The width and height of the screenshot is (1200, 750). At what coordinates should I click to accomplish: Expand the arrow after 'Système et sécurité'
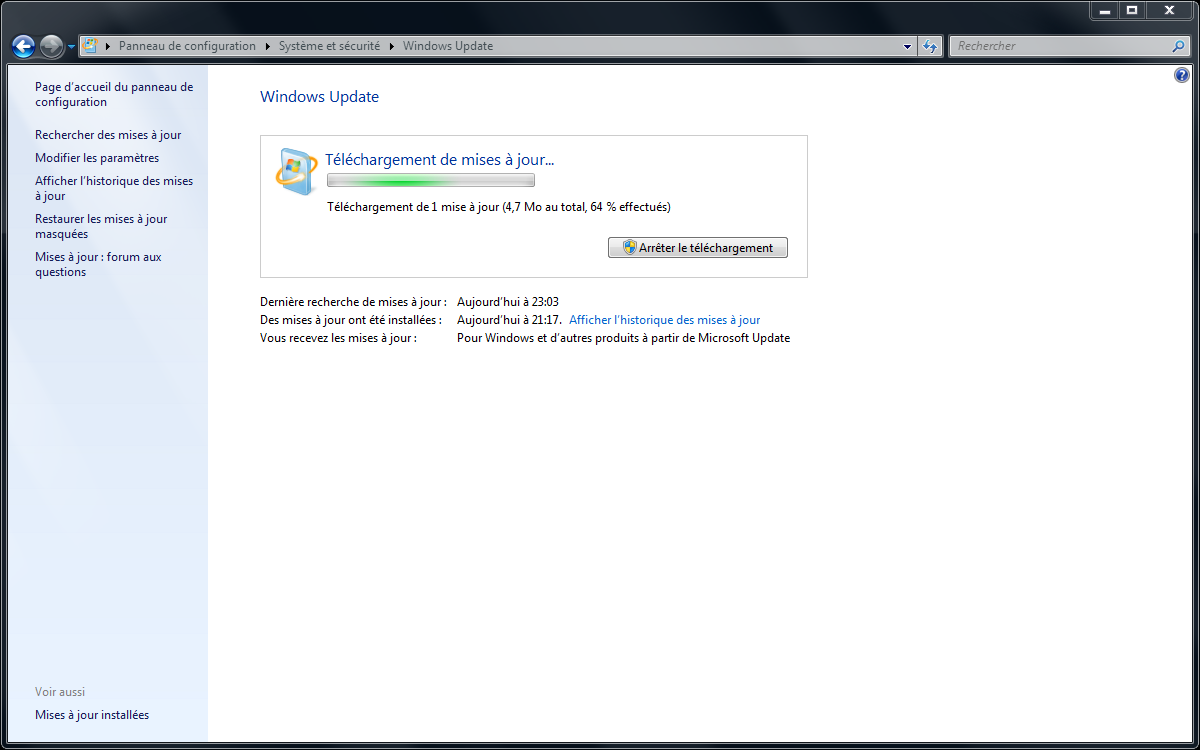(391, 46)
